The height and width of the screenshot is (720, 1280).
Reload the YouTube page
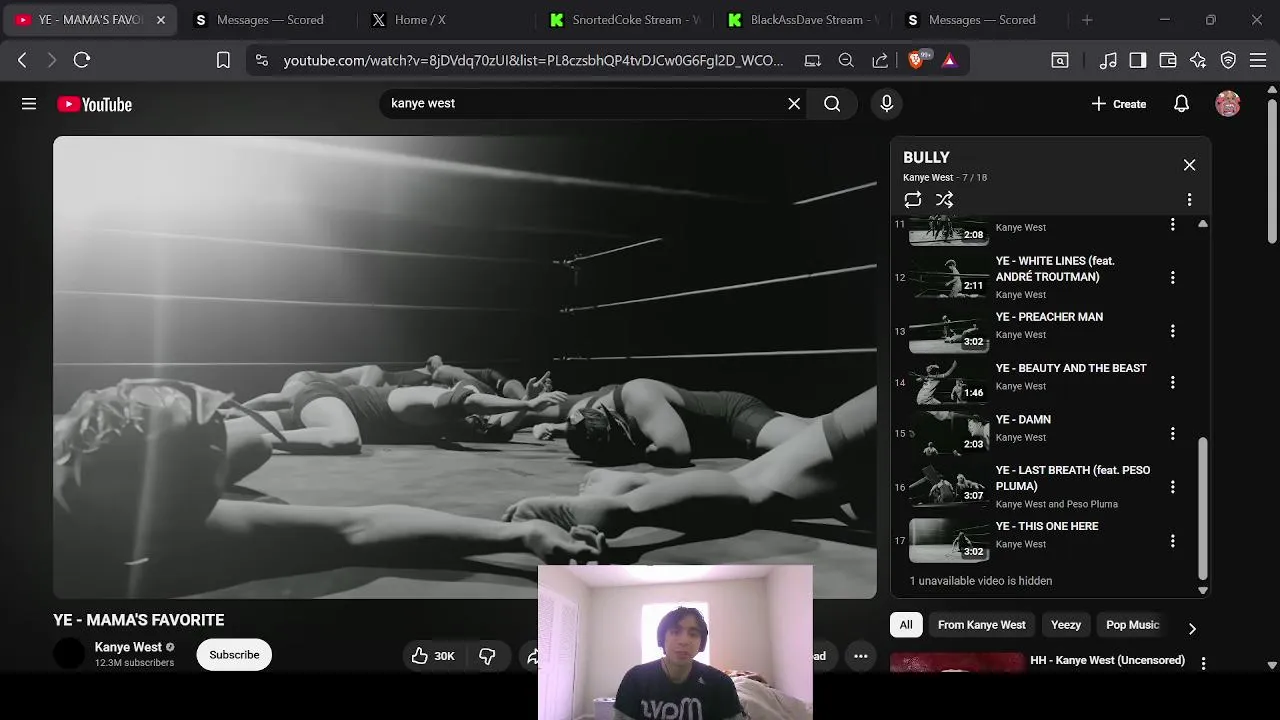(x=82, y=60)
